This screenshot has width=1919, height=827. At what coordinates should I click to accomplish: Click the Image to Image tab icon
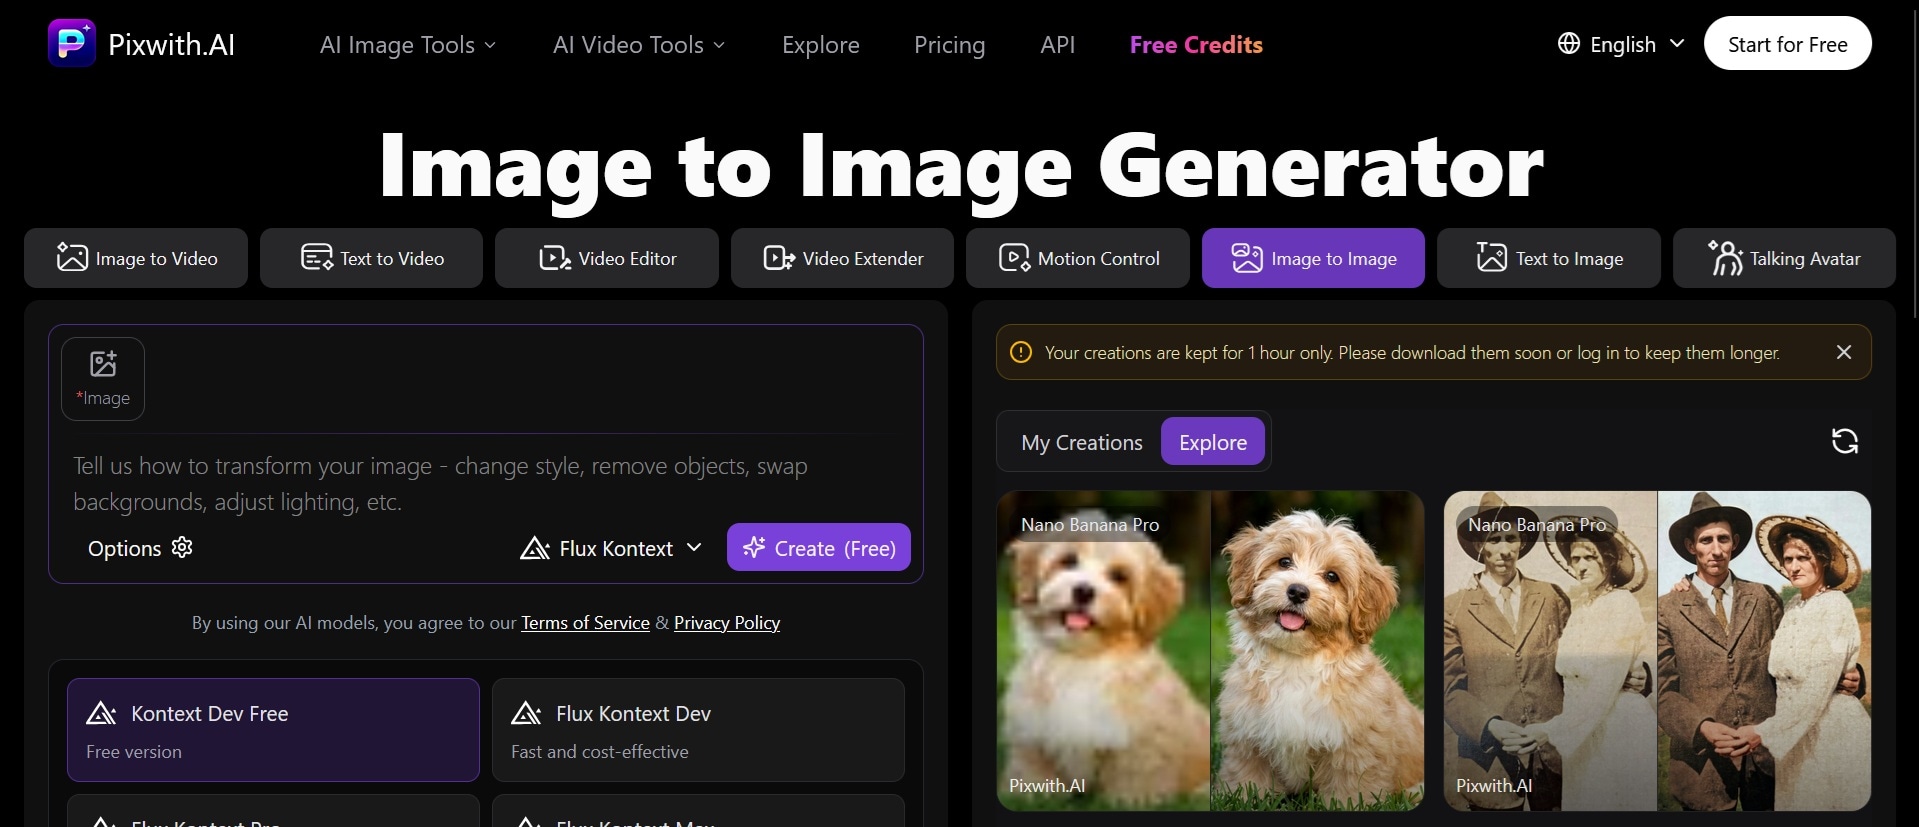1247,258
